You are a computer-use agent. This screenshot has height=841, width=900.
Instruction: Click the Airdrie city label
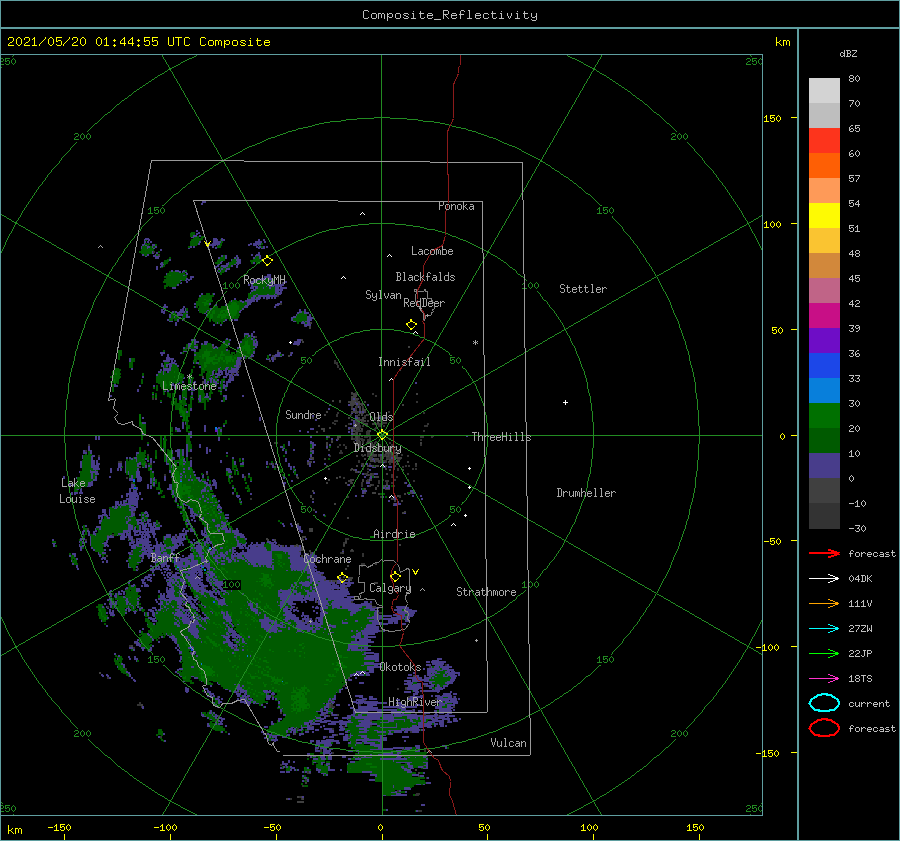click(394, 534)
